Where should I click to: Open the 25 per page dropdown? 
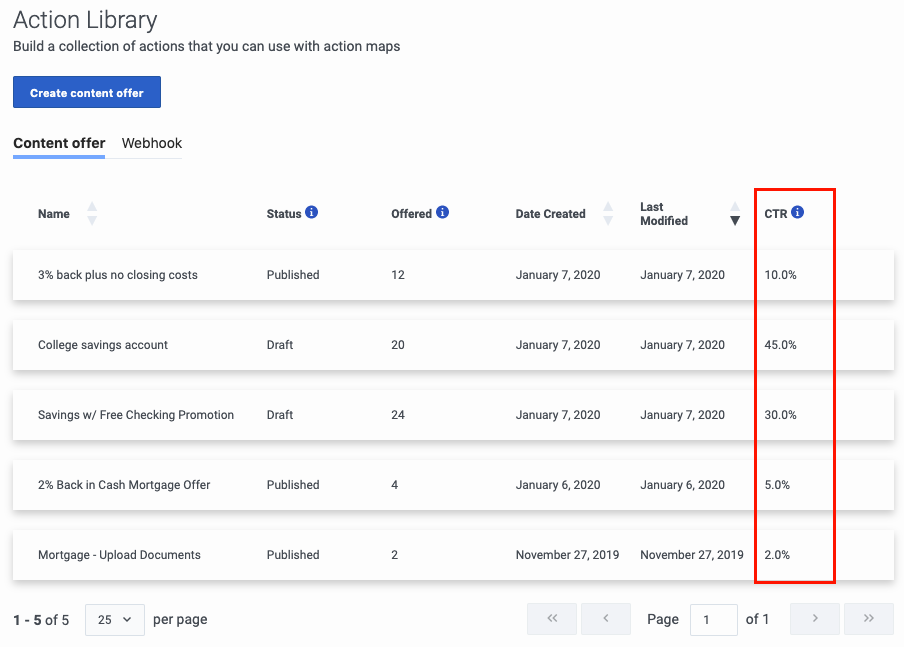click(x=115, y=620)
